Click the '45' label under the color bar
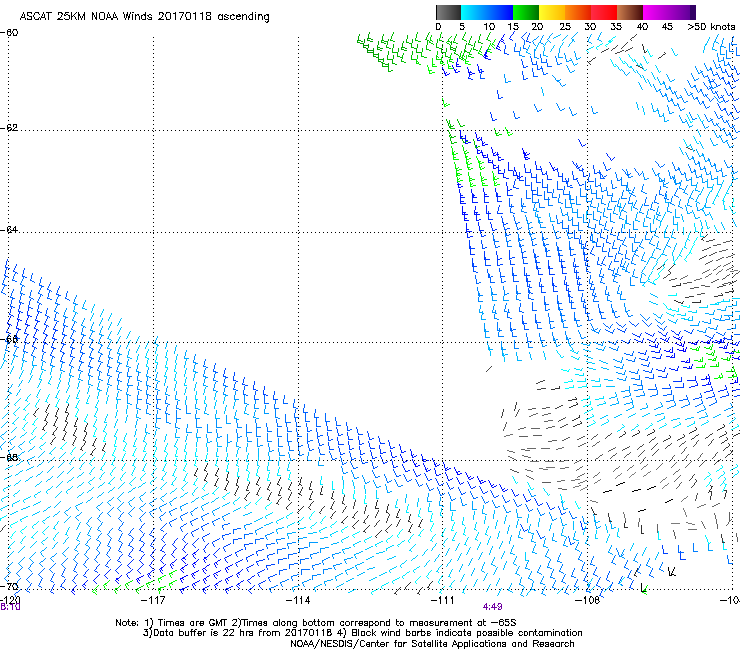Viewport: 740px width, 650px height. click(667, 27)
